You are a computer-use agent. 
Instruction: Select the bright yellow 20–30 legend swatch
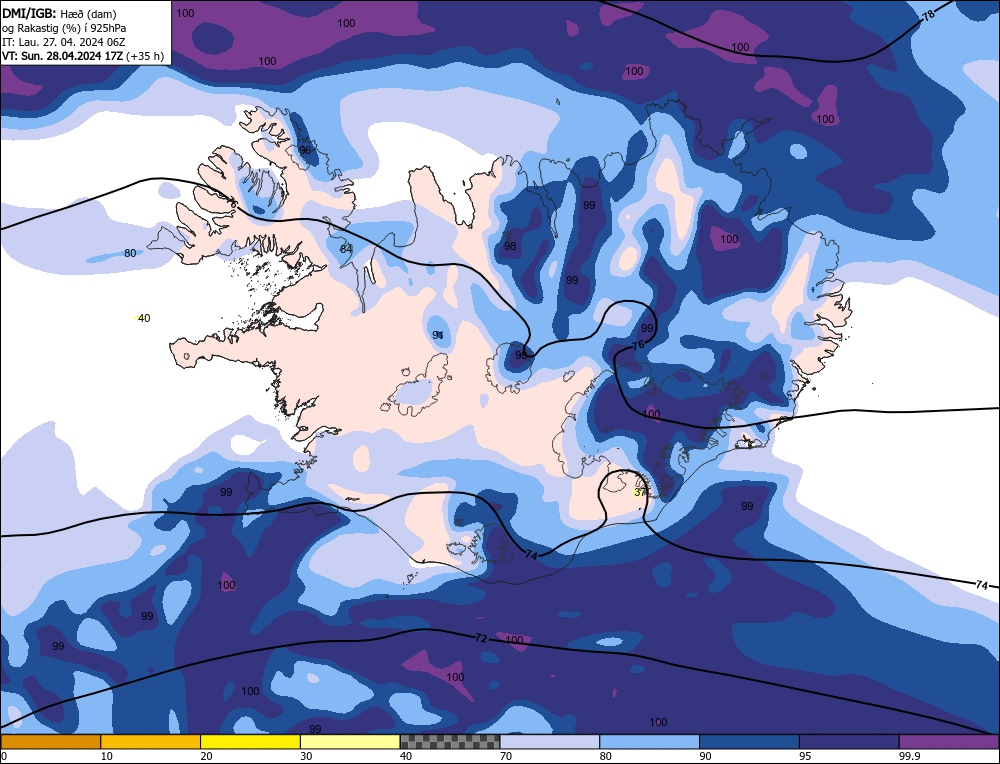pos(250,742)
